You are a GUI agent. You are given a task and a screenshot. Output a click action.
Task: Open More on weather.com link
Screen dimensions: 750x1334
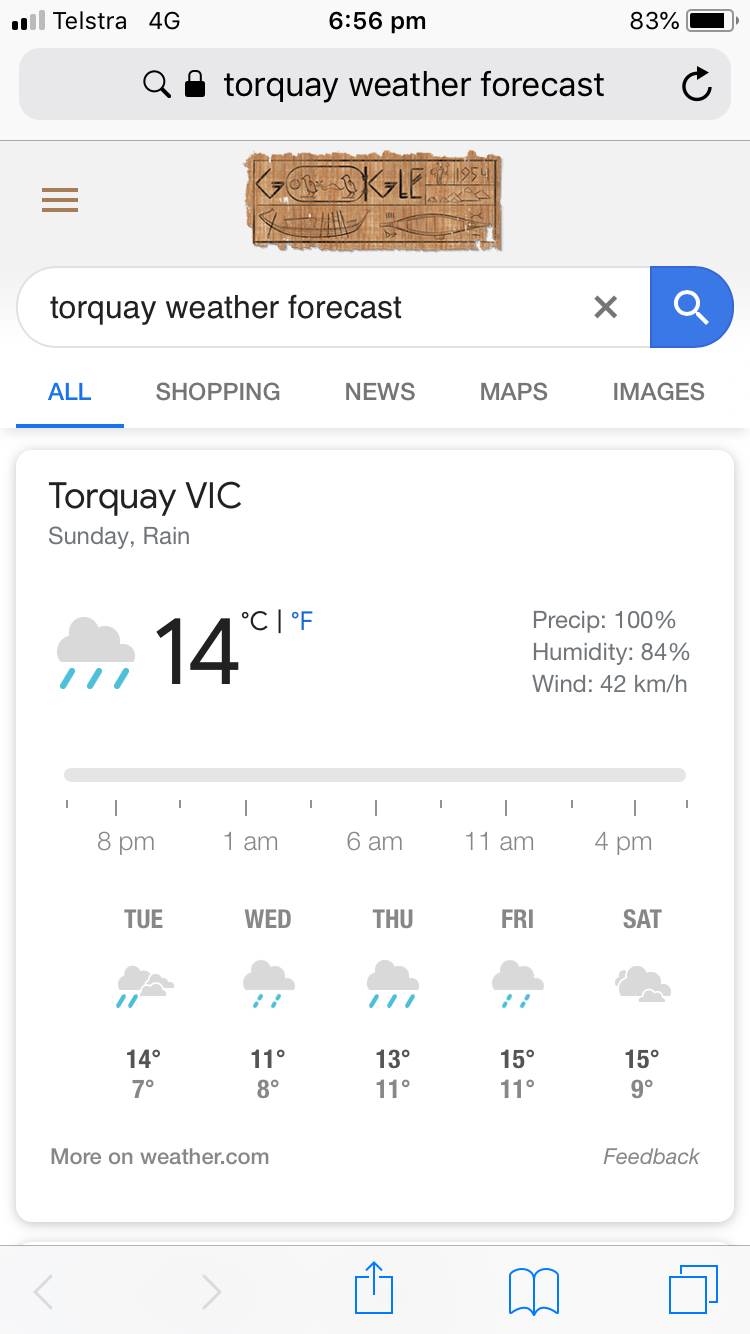[160, 1157]
